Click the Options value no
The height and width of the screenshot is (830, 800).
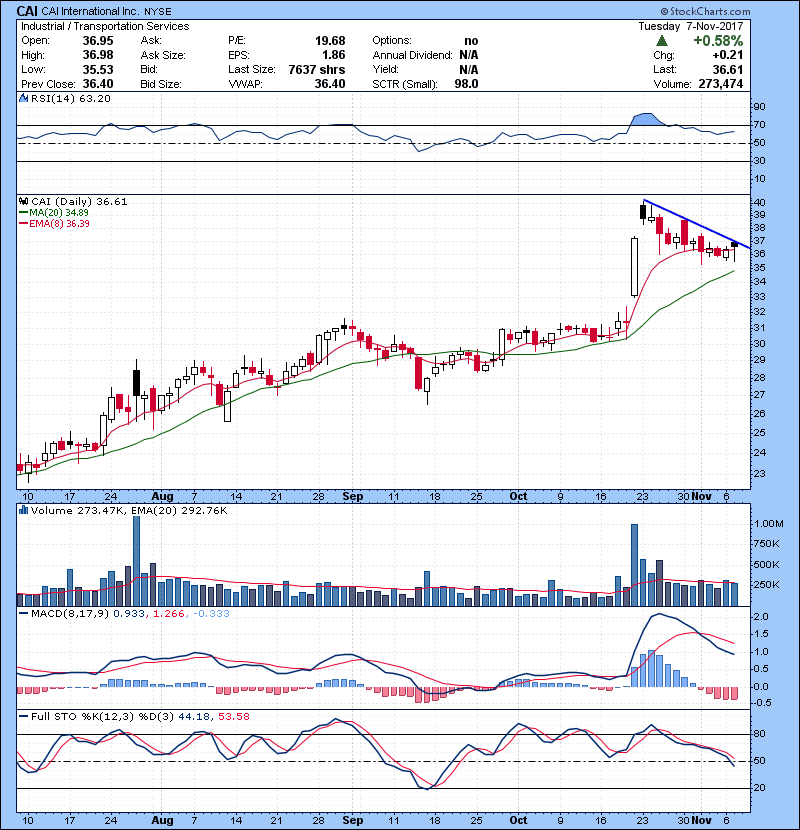(471, 41)
